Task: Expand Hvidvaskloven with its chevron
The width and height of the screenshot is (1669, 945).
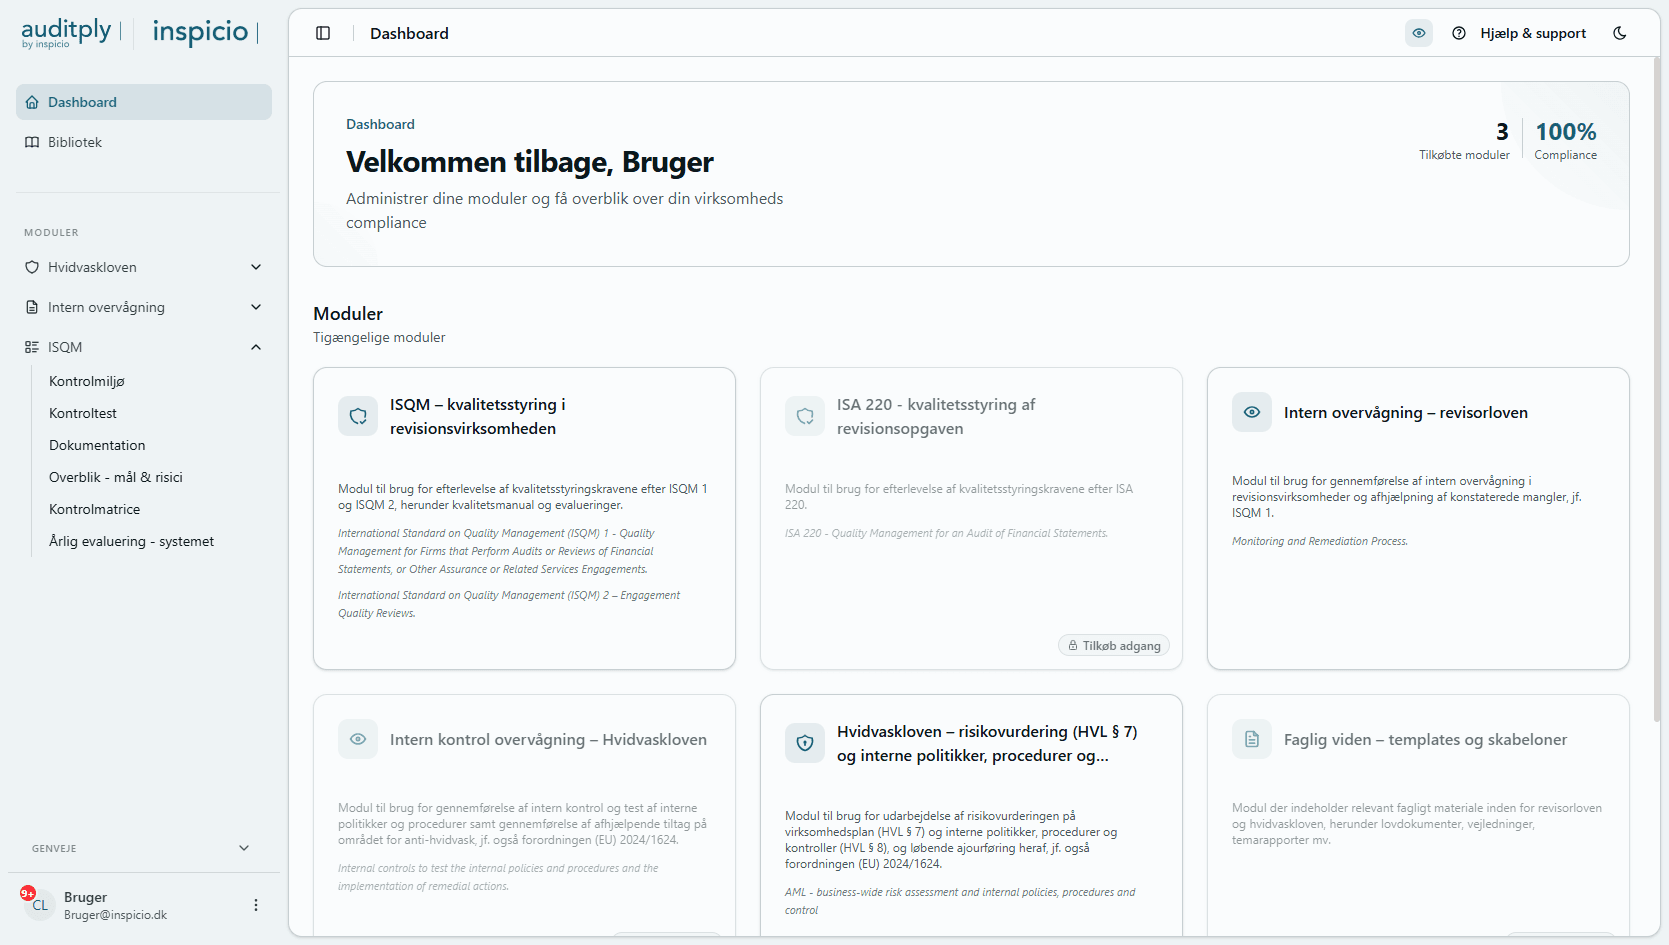Action: [x=256, y=267]
